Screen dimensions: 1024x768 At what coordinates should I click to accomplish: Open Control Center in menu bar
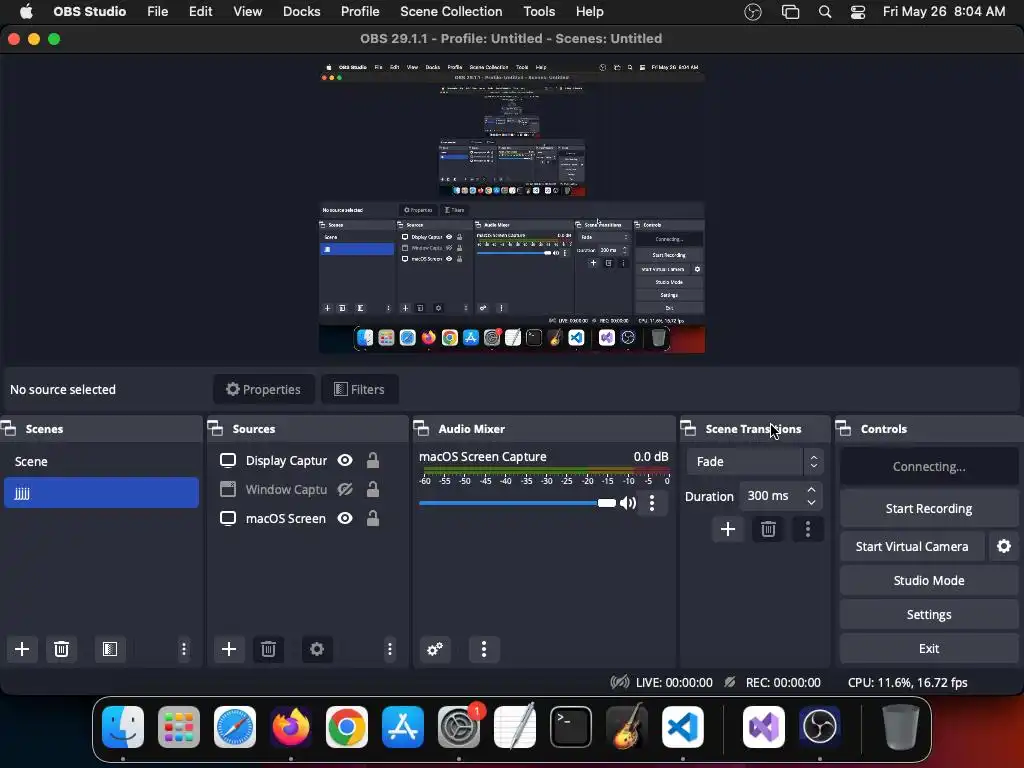coord(857,12)
